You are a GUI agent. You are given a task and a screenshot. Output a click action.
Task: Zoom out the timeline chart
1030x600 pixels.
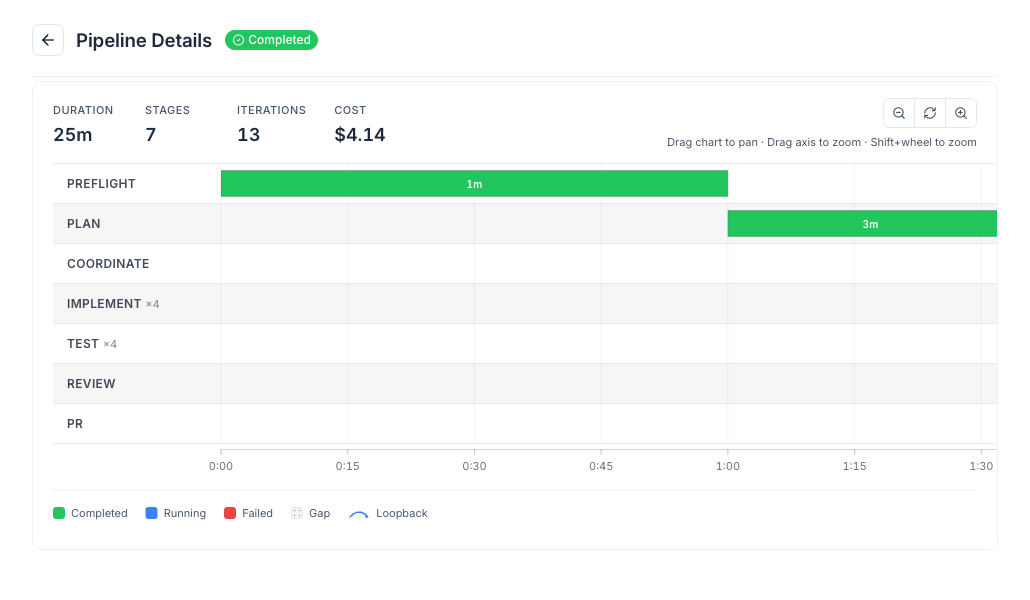[899, 113]
